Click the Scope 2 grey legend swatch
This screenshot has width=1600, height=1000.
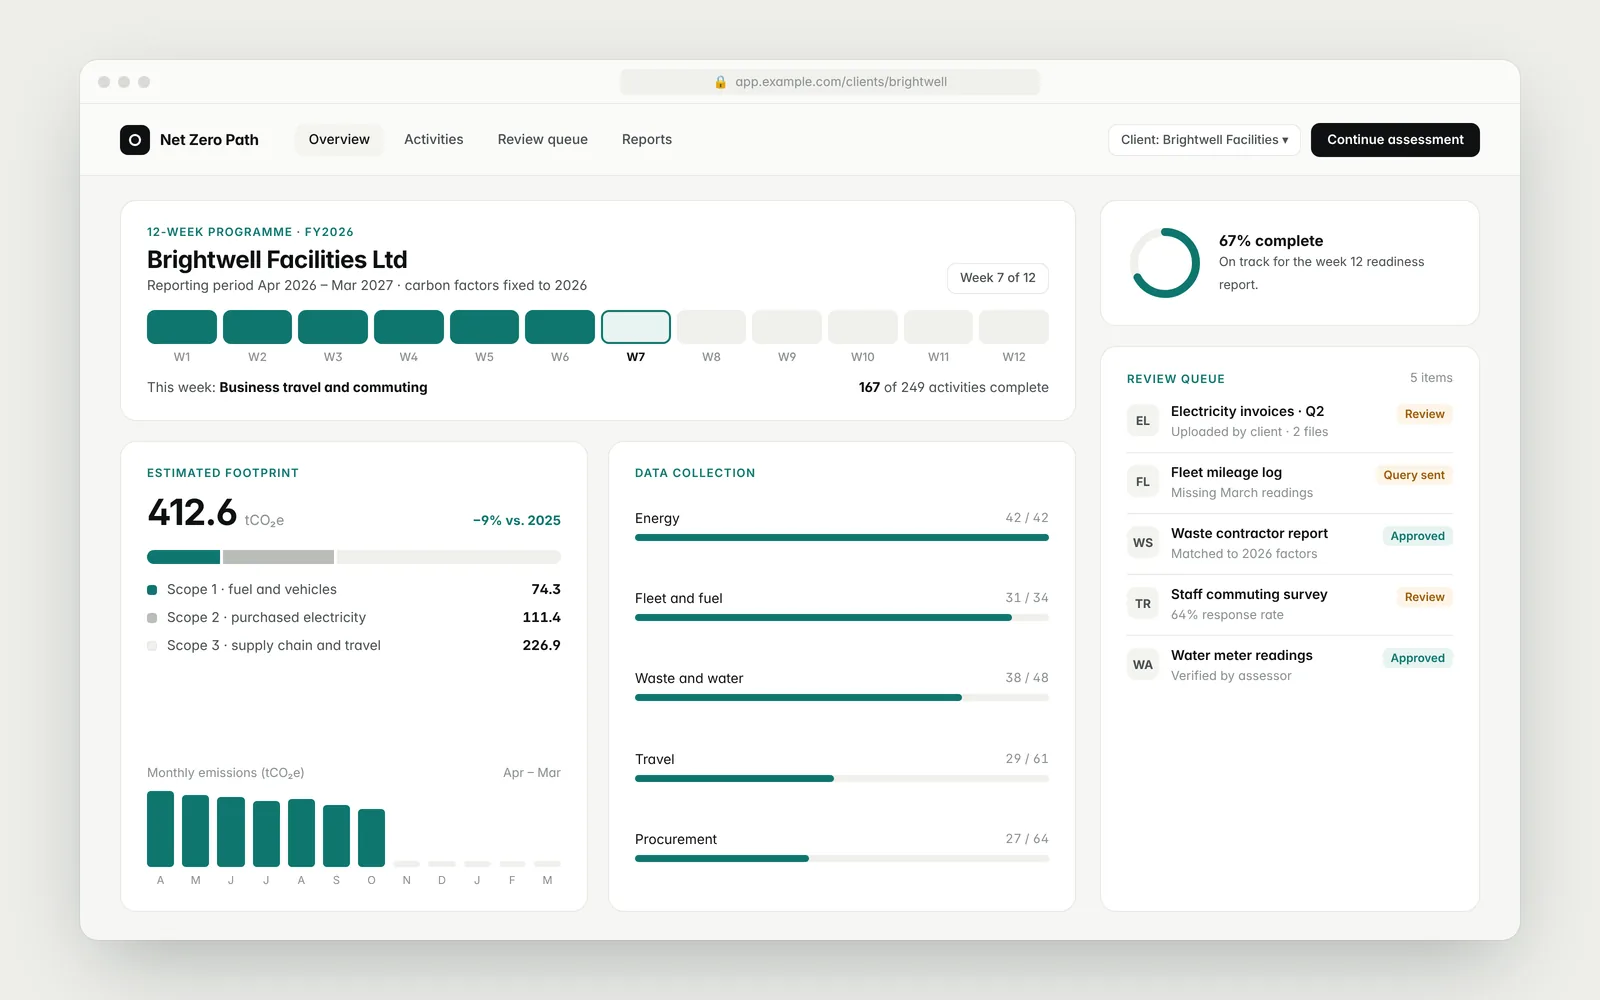[152, 618]
